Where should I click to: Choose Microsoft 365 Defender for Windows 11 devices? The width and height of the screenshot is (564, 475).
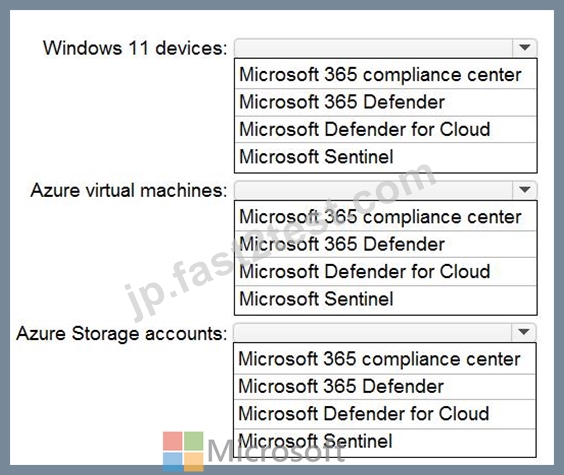pos(386,102)
